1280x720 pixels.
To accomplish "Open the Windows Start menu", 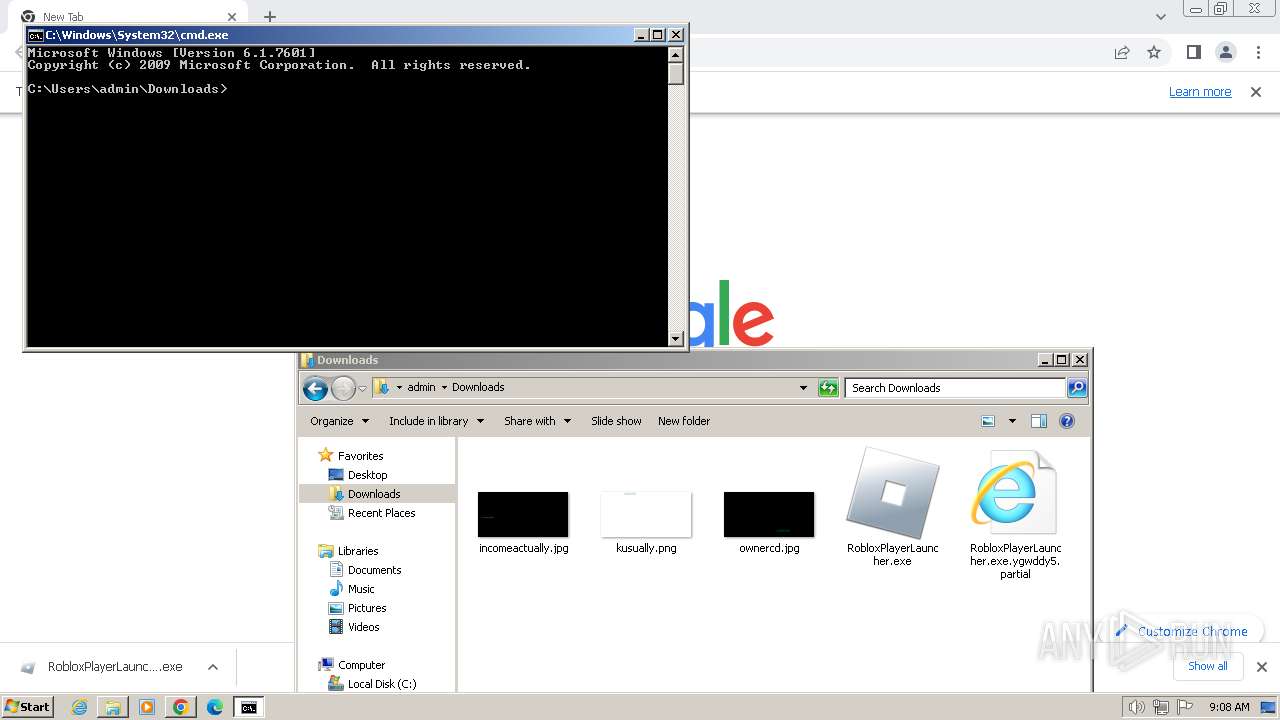I will coord(28,707).
